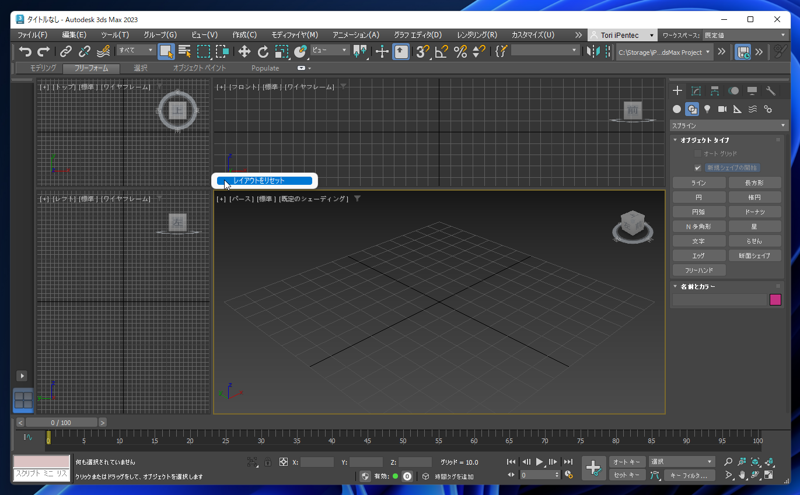Click the Select and Place icon

(x=301, y=51)
